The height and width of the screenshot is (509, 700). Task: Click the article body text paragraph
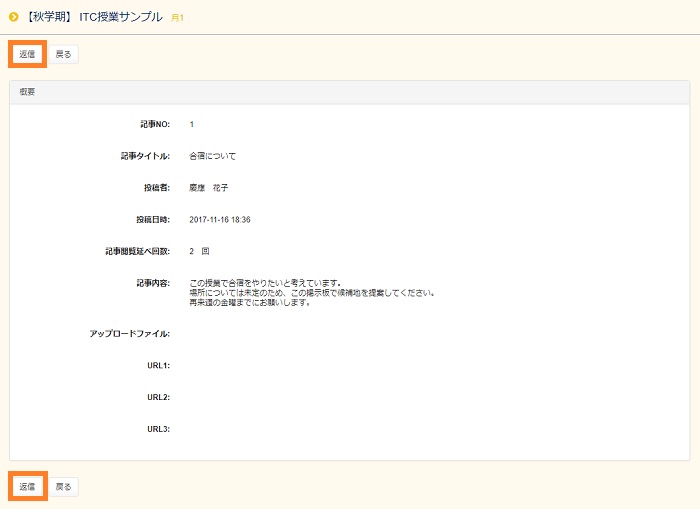(x=311, y=292)
